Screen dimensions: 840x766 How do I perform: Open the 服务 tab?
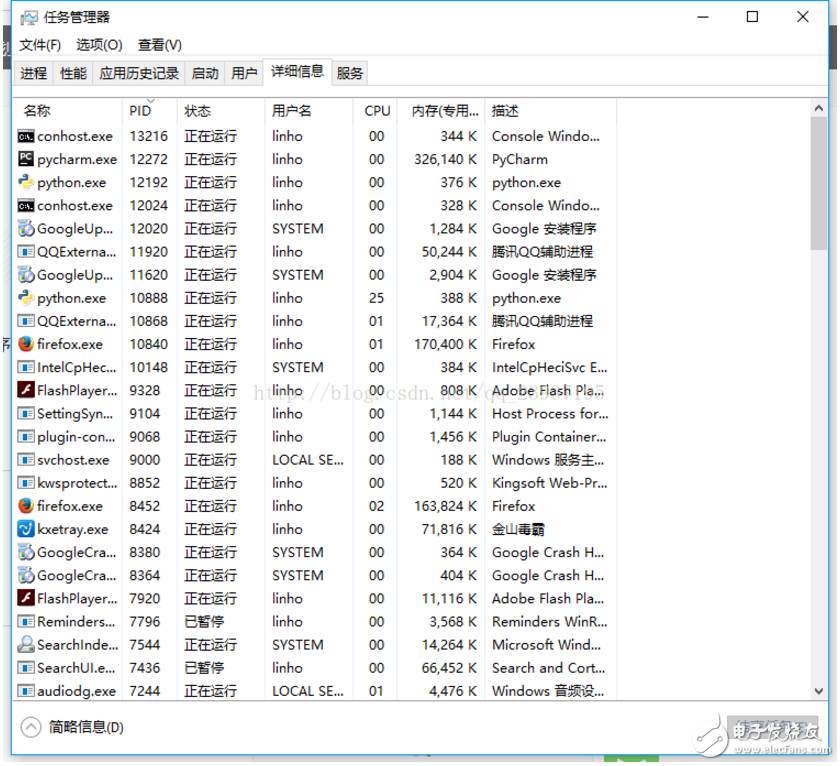tap(349, 72)
